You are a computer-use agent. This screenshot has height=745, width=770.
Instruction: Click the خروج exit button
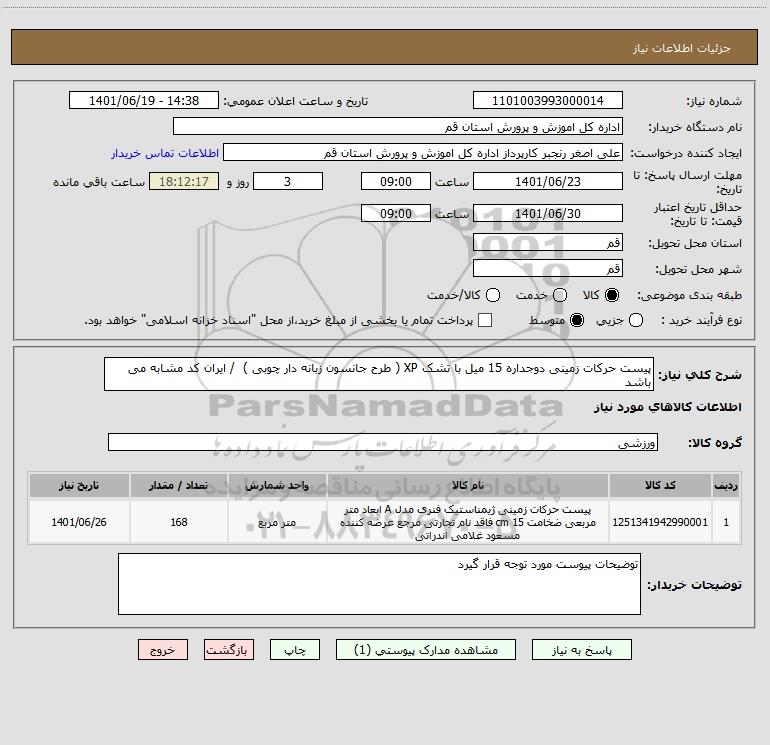click(x=163, y=650)
